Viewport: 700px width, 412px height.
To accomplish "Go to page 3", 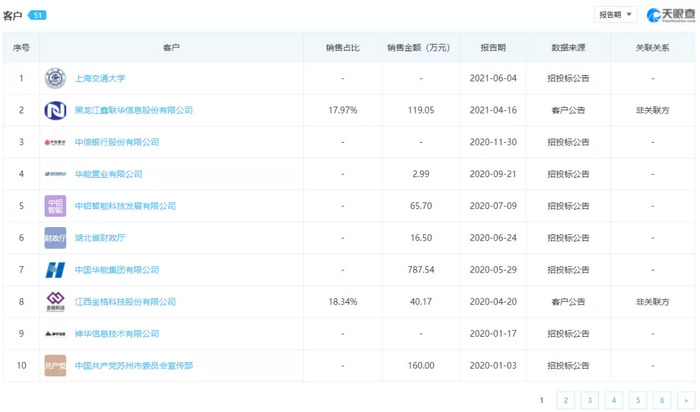I will click(590, 400).
